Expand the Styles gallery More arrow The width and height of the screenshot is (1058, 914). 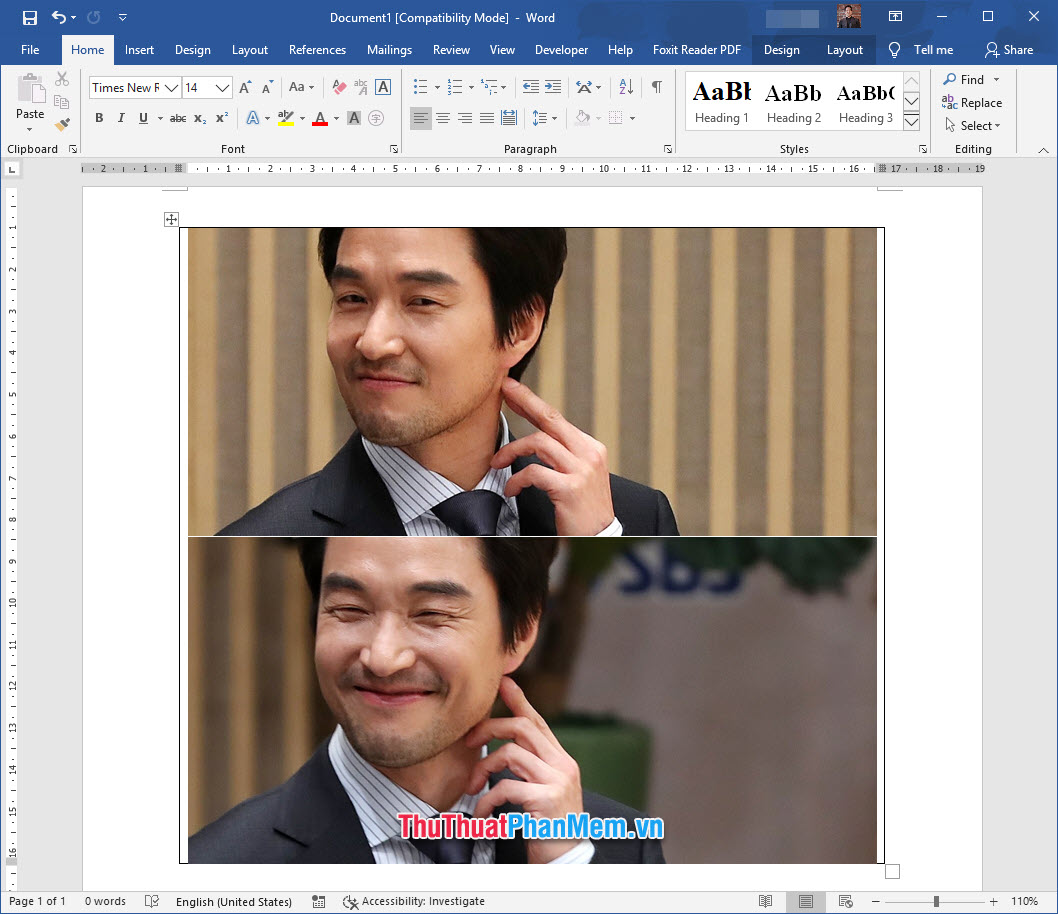pyautogui.click(x=911, y=122)
